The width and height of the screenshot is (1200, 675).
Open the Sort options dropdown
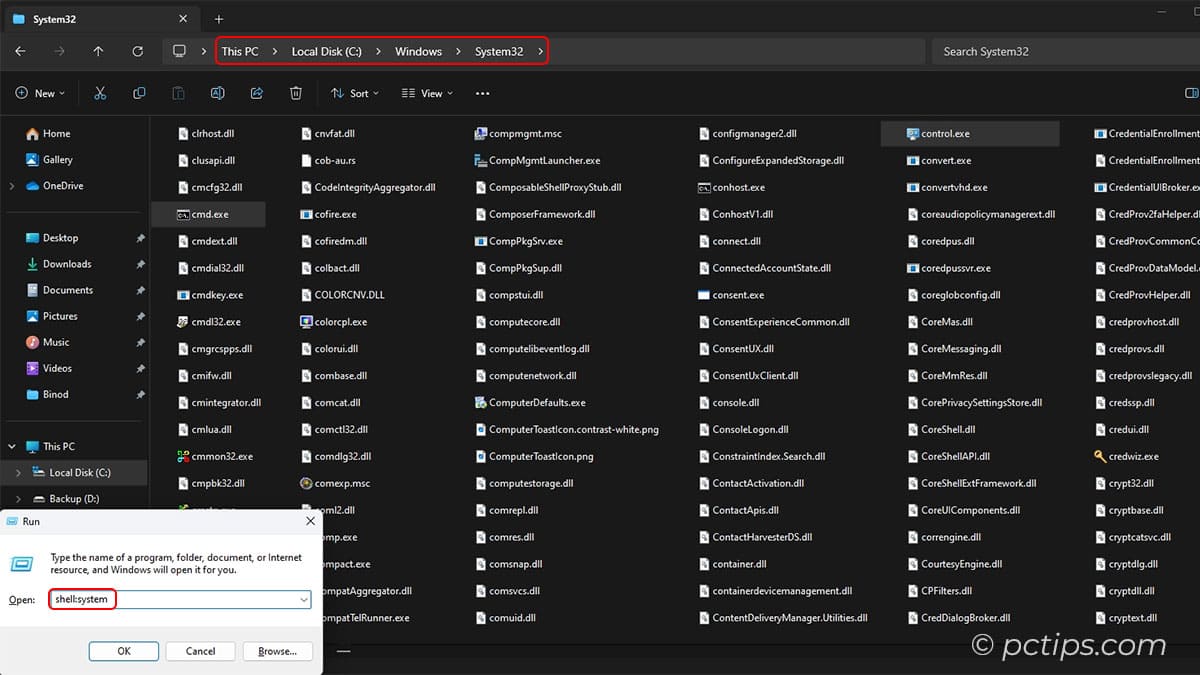coord(354,92)
